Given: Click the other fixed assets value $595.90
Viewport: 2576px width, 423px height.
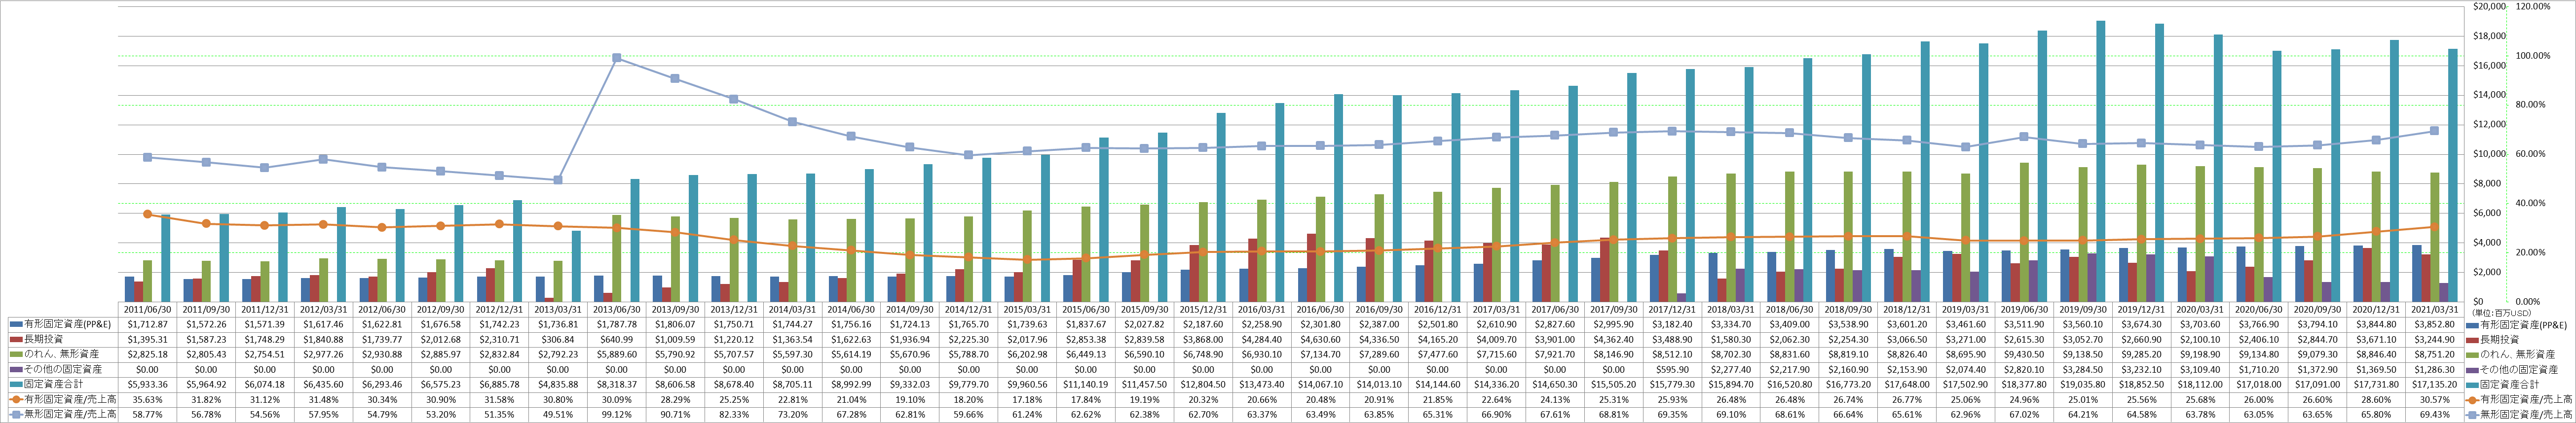Looking at the screenshot, I should click(1672, 370).
